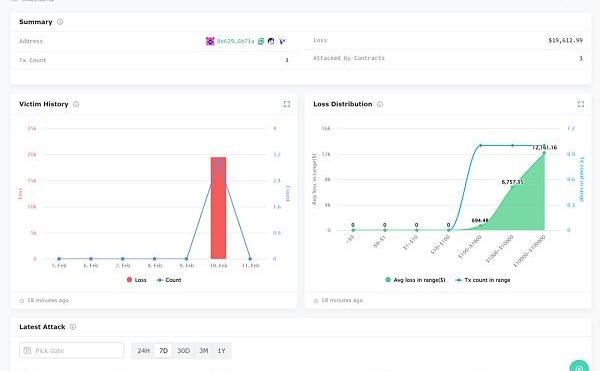
Task: Toggle Count series in legend
Action: click(x=169, y=280)
